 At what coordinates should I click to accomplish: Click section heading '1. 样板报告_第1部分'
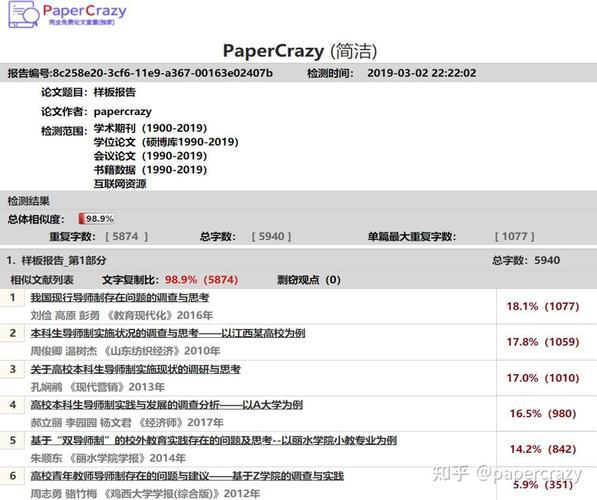coord(56,260)
